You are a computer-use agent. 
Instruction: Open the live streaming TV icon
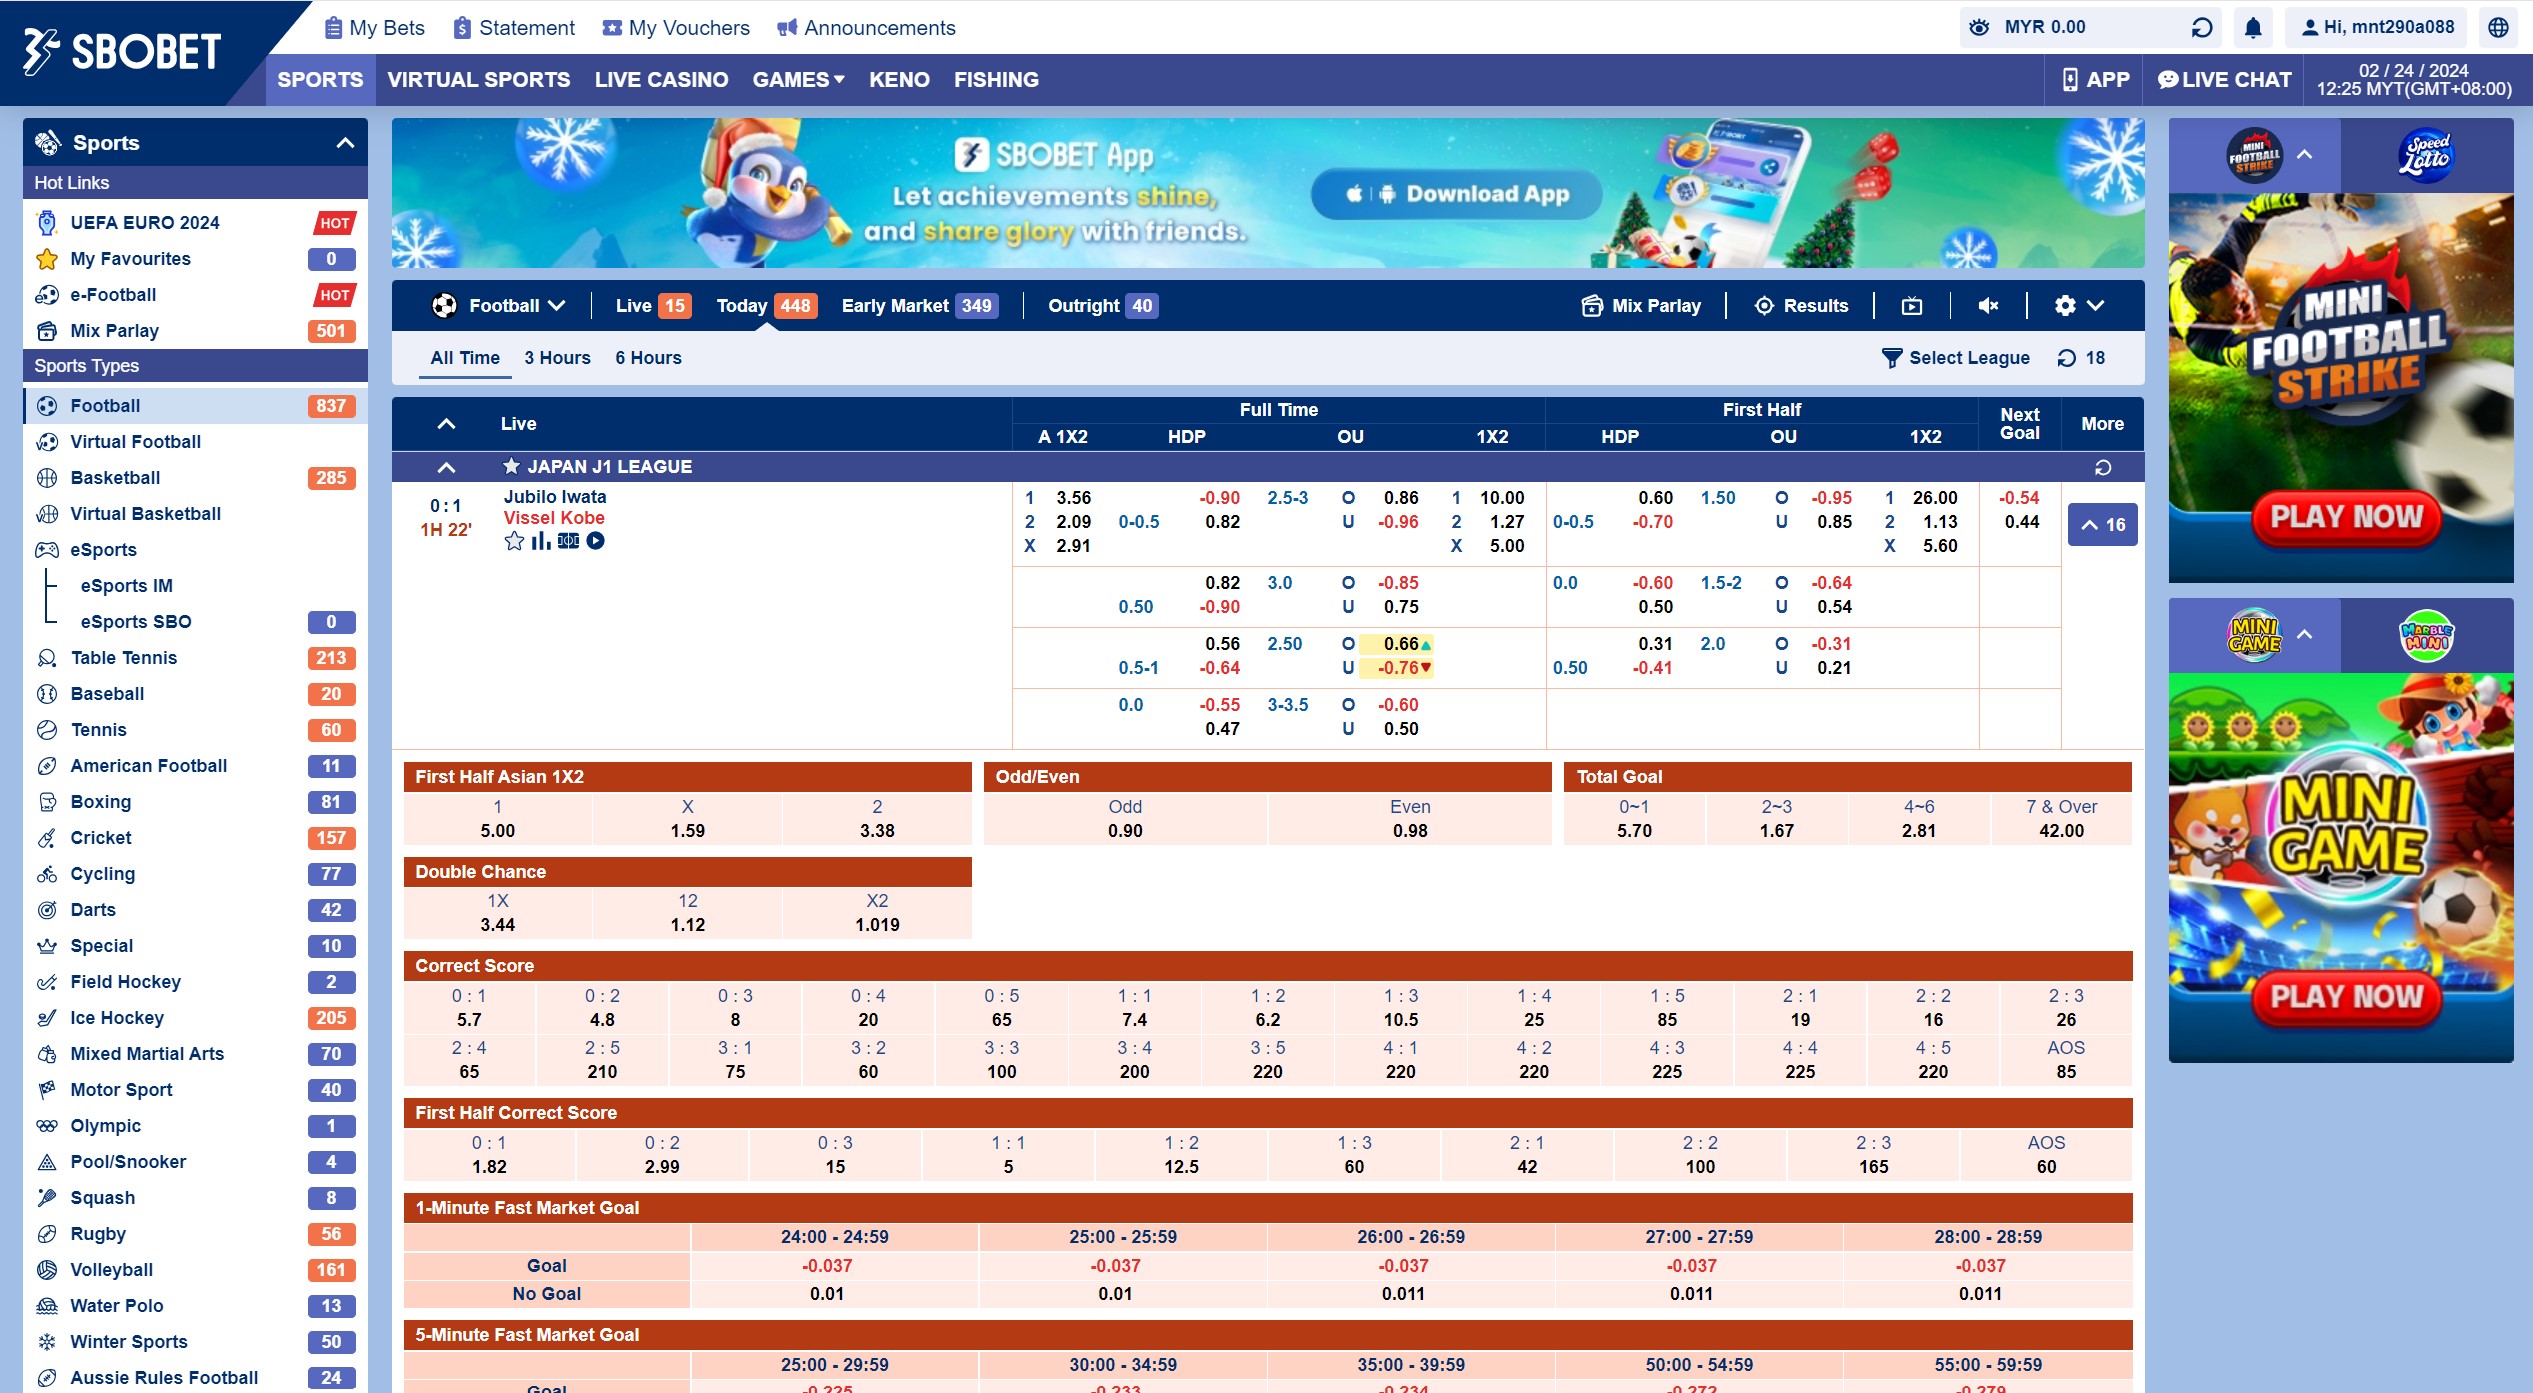pyautogui.click(x=1911, y=306)
